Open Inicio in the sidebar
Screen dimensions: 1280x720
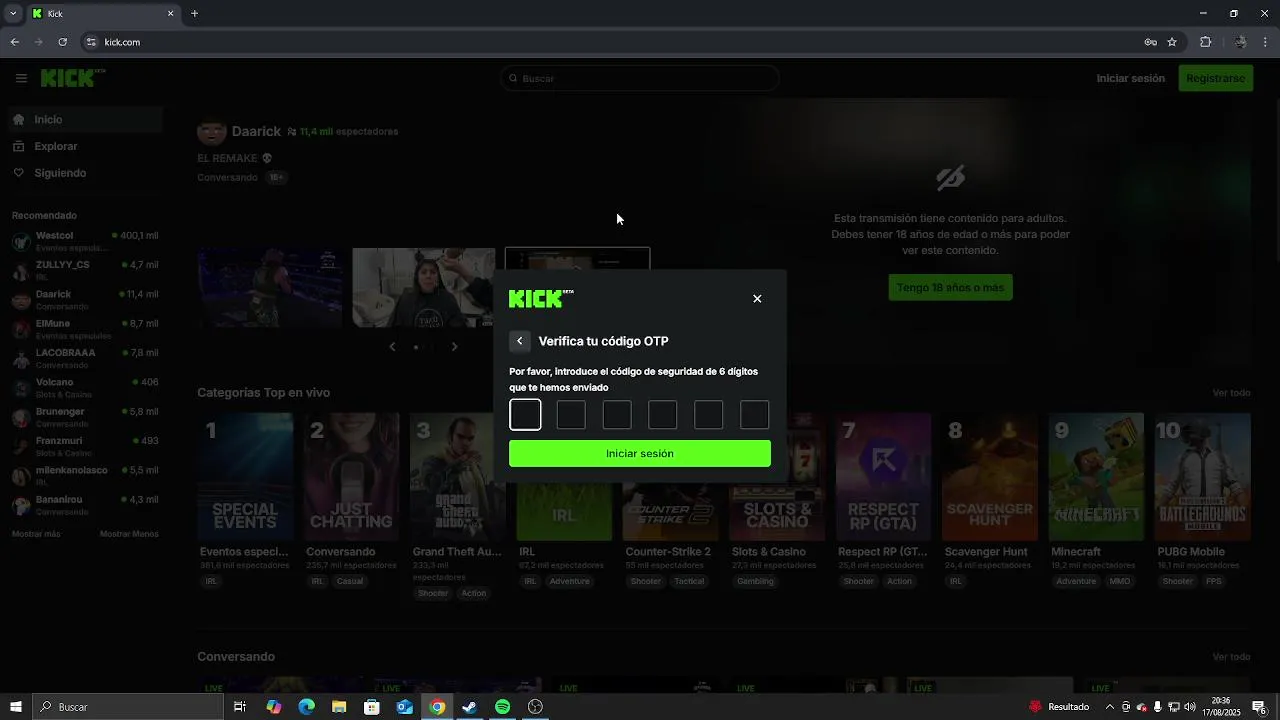tap(85, 119)
